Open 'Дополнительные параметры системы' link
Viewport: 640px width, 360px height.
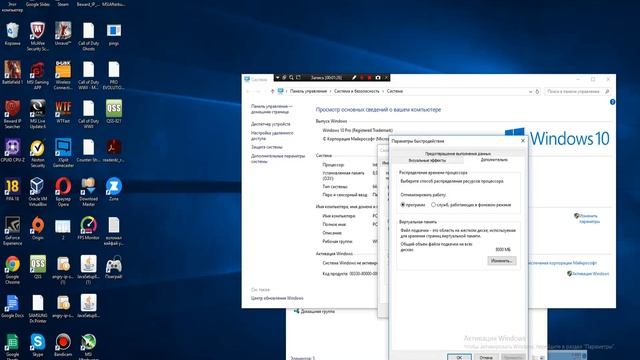click(278, 158)
